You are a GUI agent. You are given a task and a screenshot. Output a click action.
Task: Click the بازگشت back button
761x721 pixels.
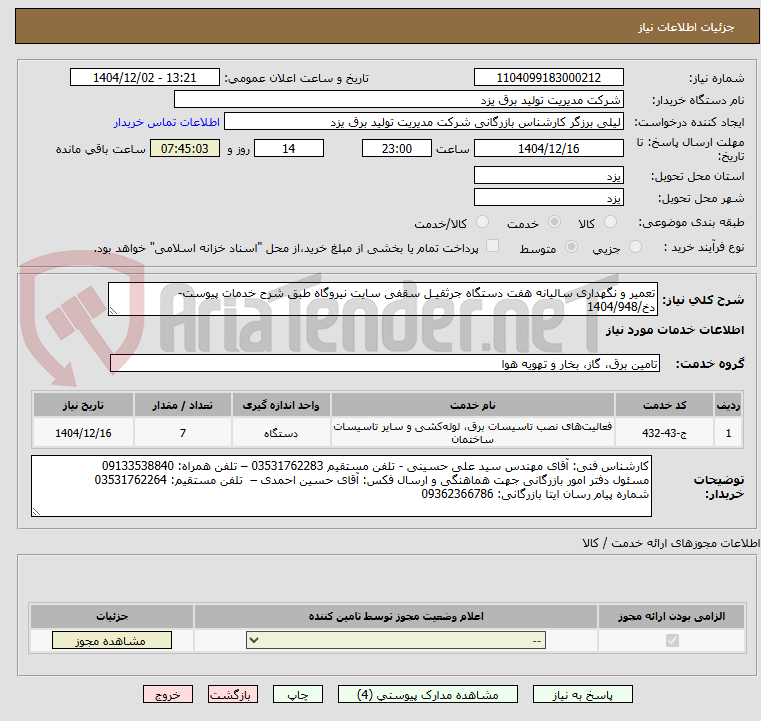232,694
